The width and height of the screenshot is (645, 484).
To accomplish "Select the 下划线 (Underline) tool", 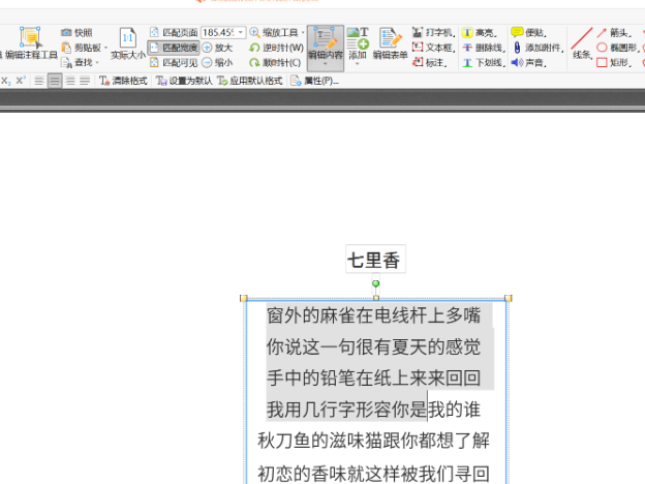I will coord(484,63).
